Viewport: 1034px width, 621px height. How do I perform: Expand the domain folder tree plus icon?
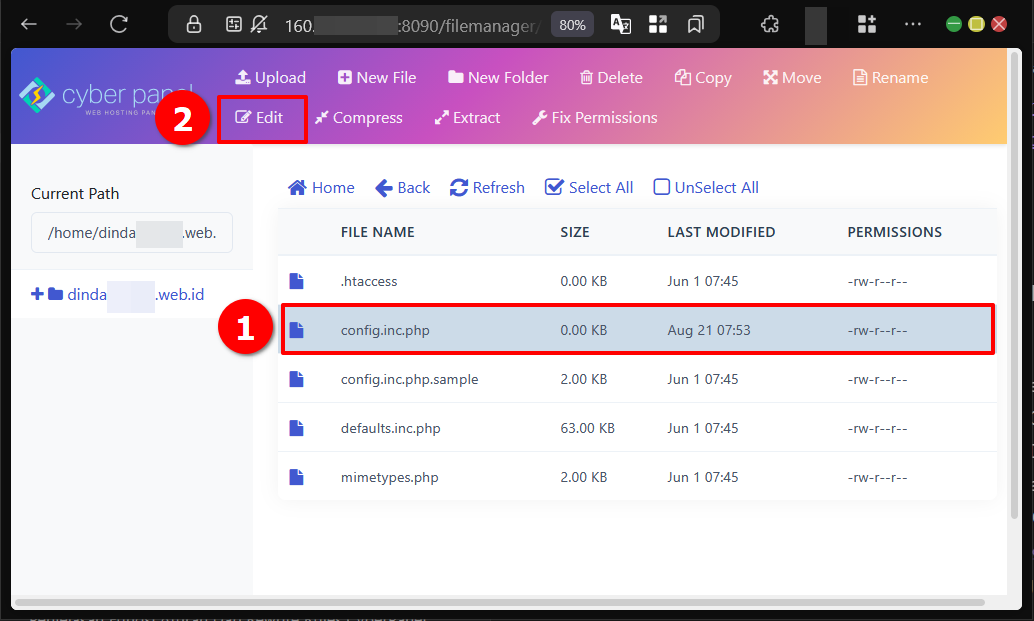click(38, 294)
